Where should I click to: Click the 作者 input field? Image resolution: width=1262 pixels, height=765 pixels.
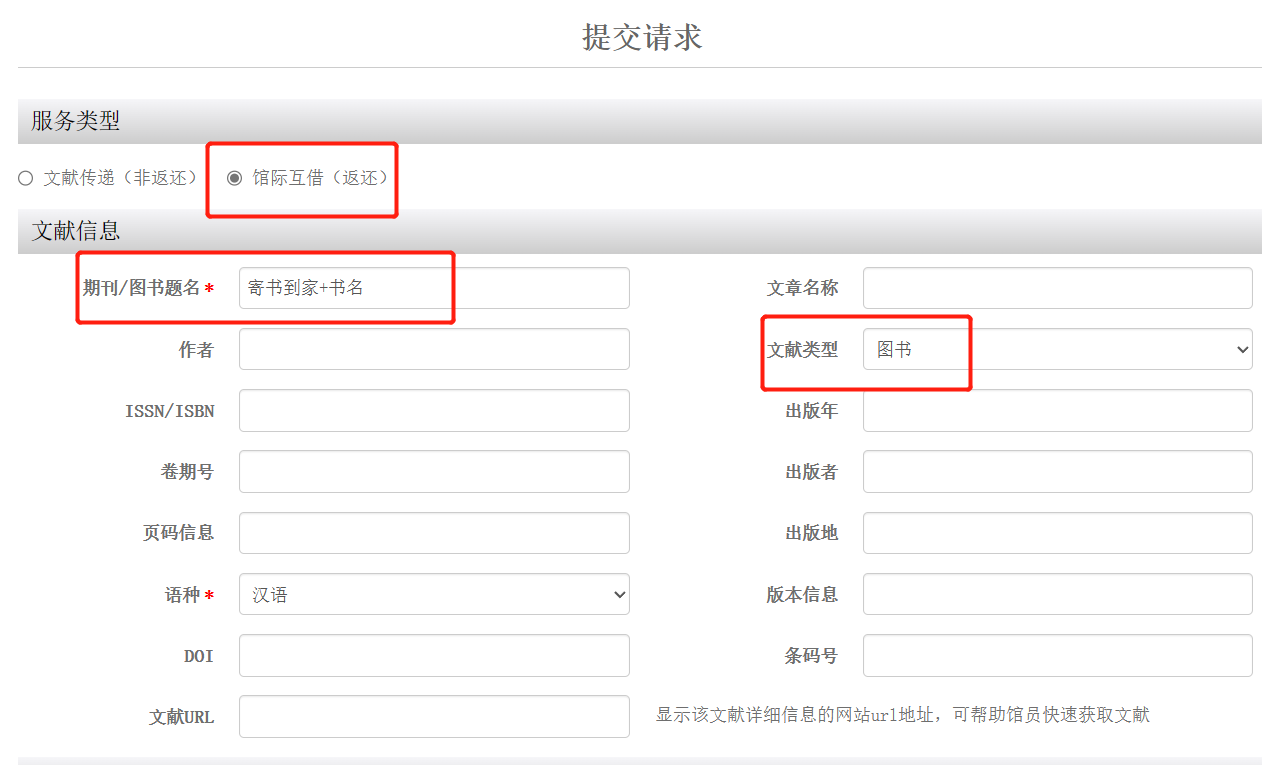coord(434,349)
